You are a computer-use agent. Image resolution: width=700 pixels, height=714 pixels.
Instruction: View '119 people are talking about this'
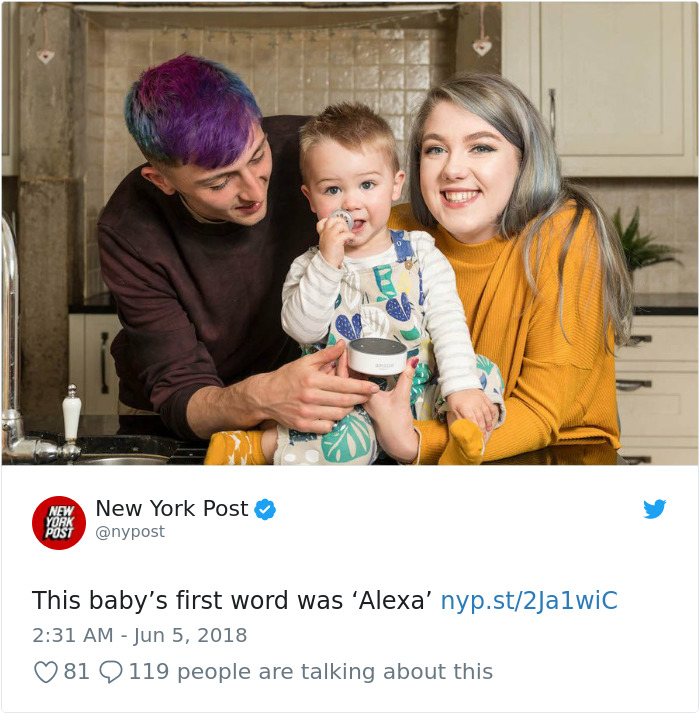point(311,672)
